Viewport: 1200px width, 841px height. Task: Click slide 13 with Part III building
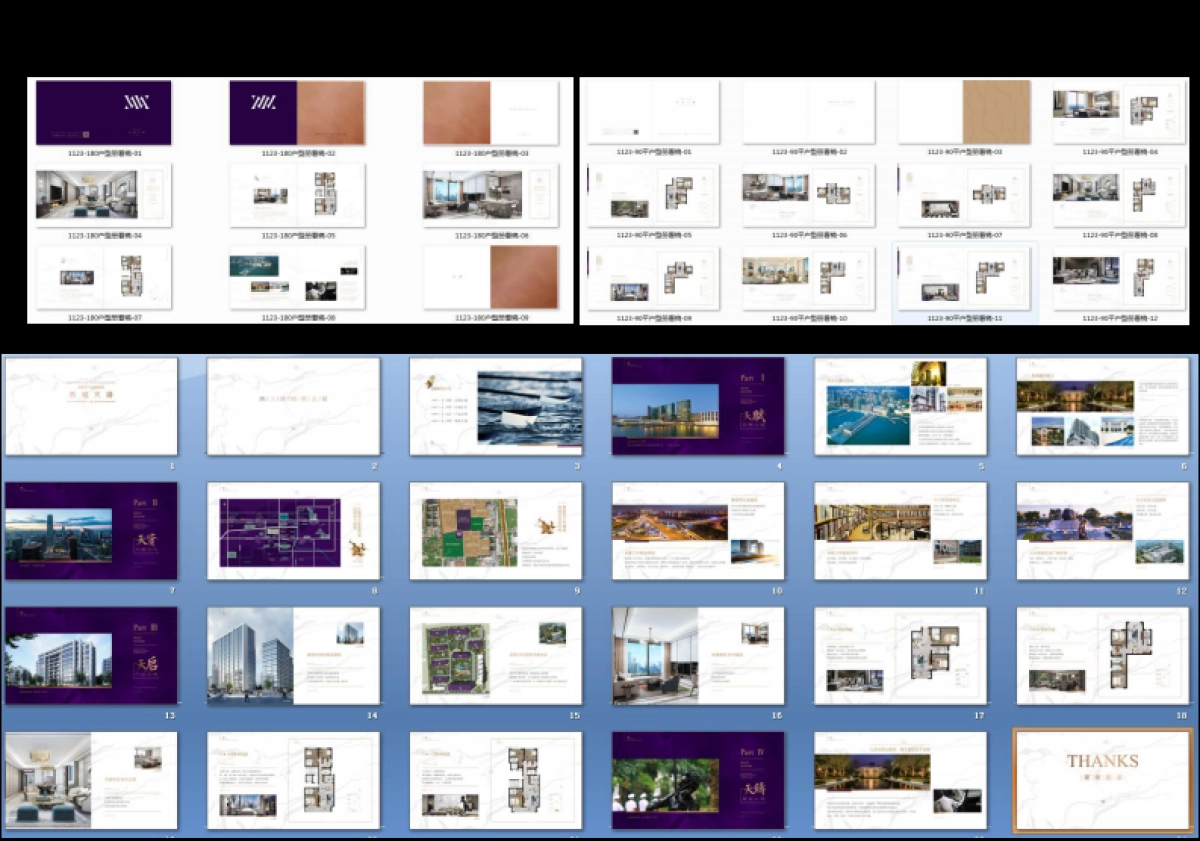coord(91,655)
